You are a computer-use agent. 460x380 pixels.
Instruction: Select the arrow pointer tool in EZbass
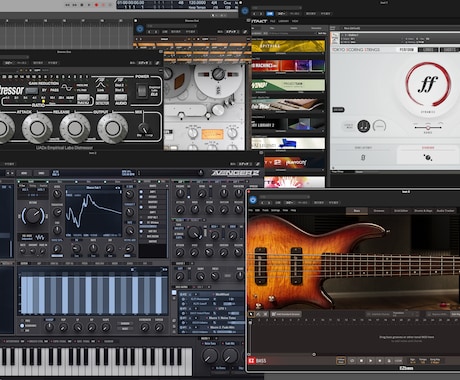252,314
